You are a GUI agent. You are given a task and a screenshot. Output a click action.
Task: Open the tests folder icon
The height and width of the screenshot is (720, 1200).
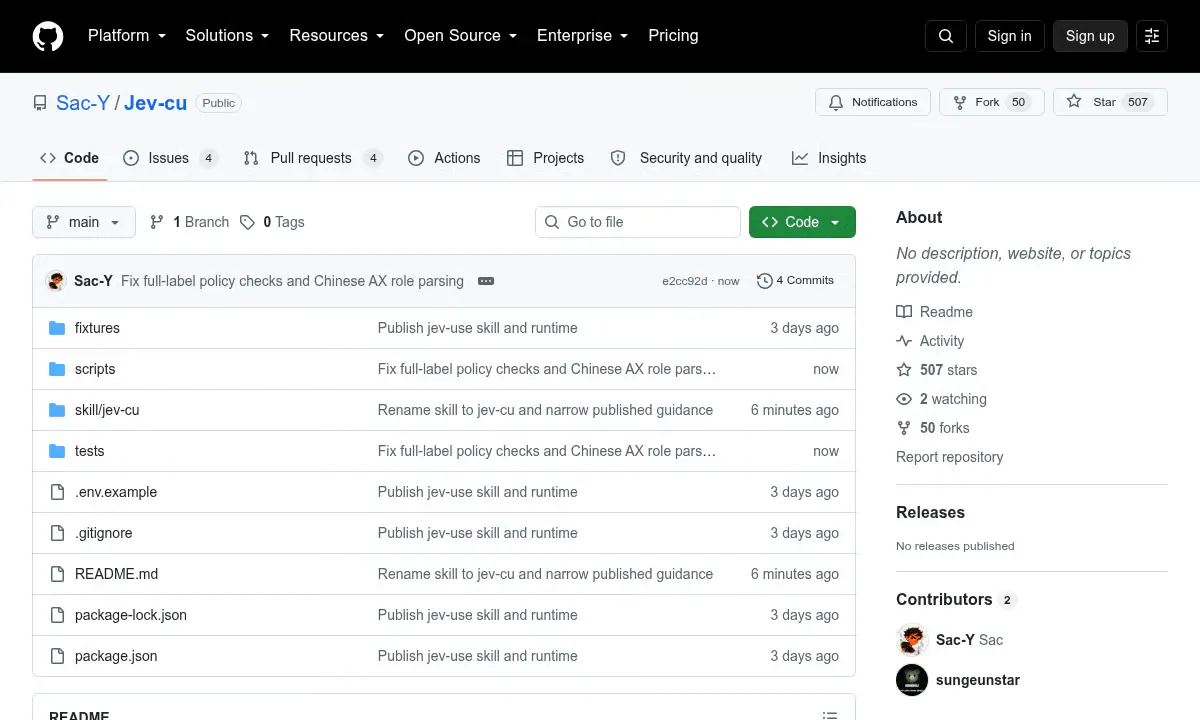[x=57, y=451]
